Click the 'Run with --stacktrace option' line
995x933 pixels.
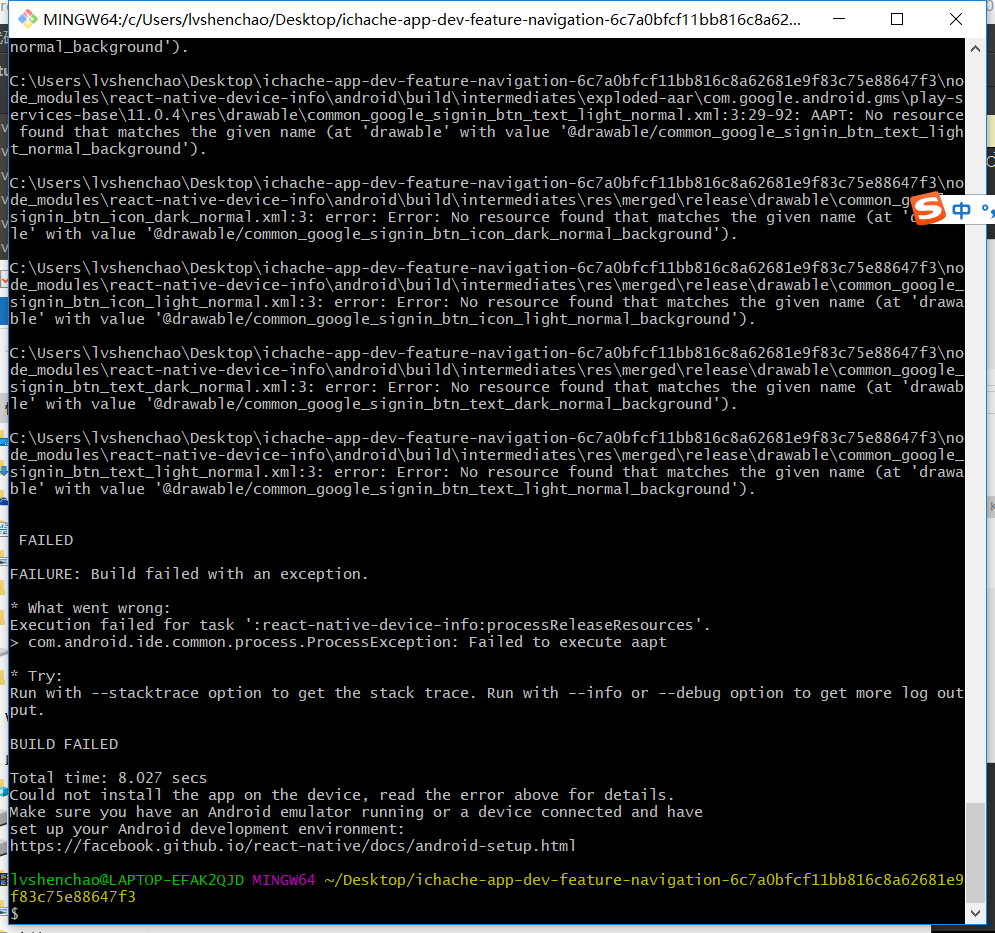[487, 701]
